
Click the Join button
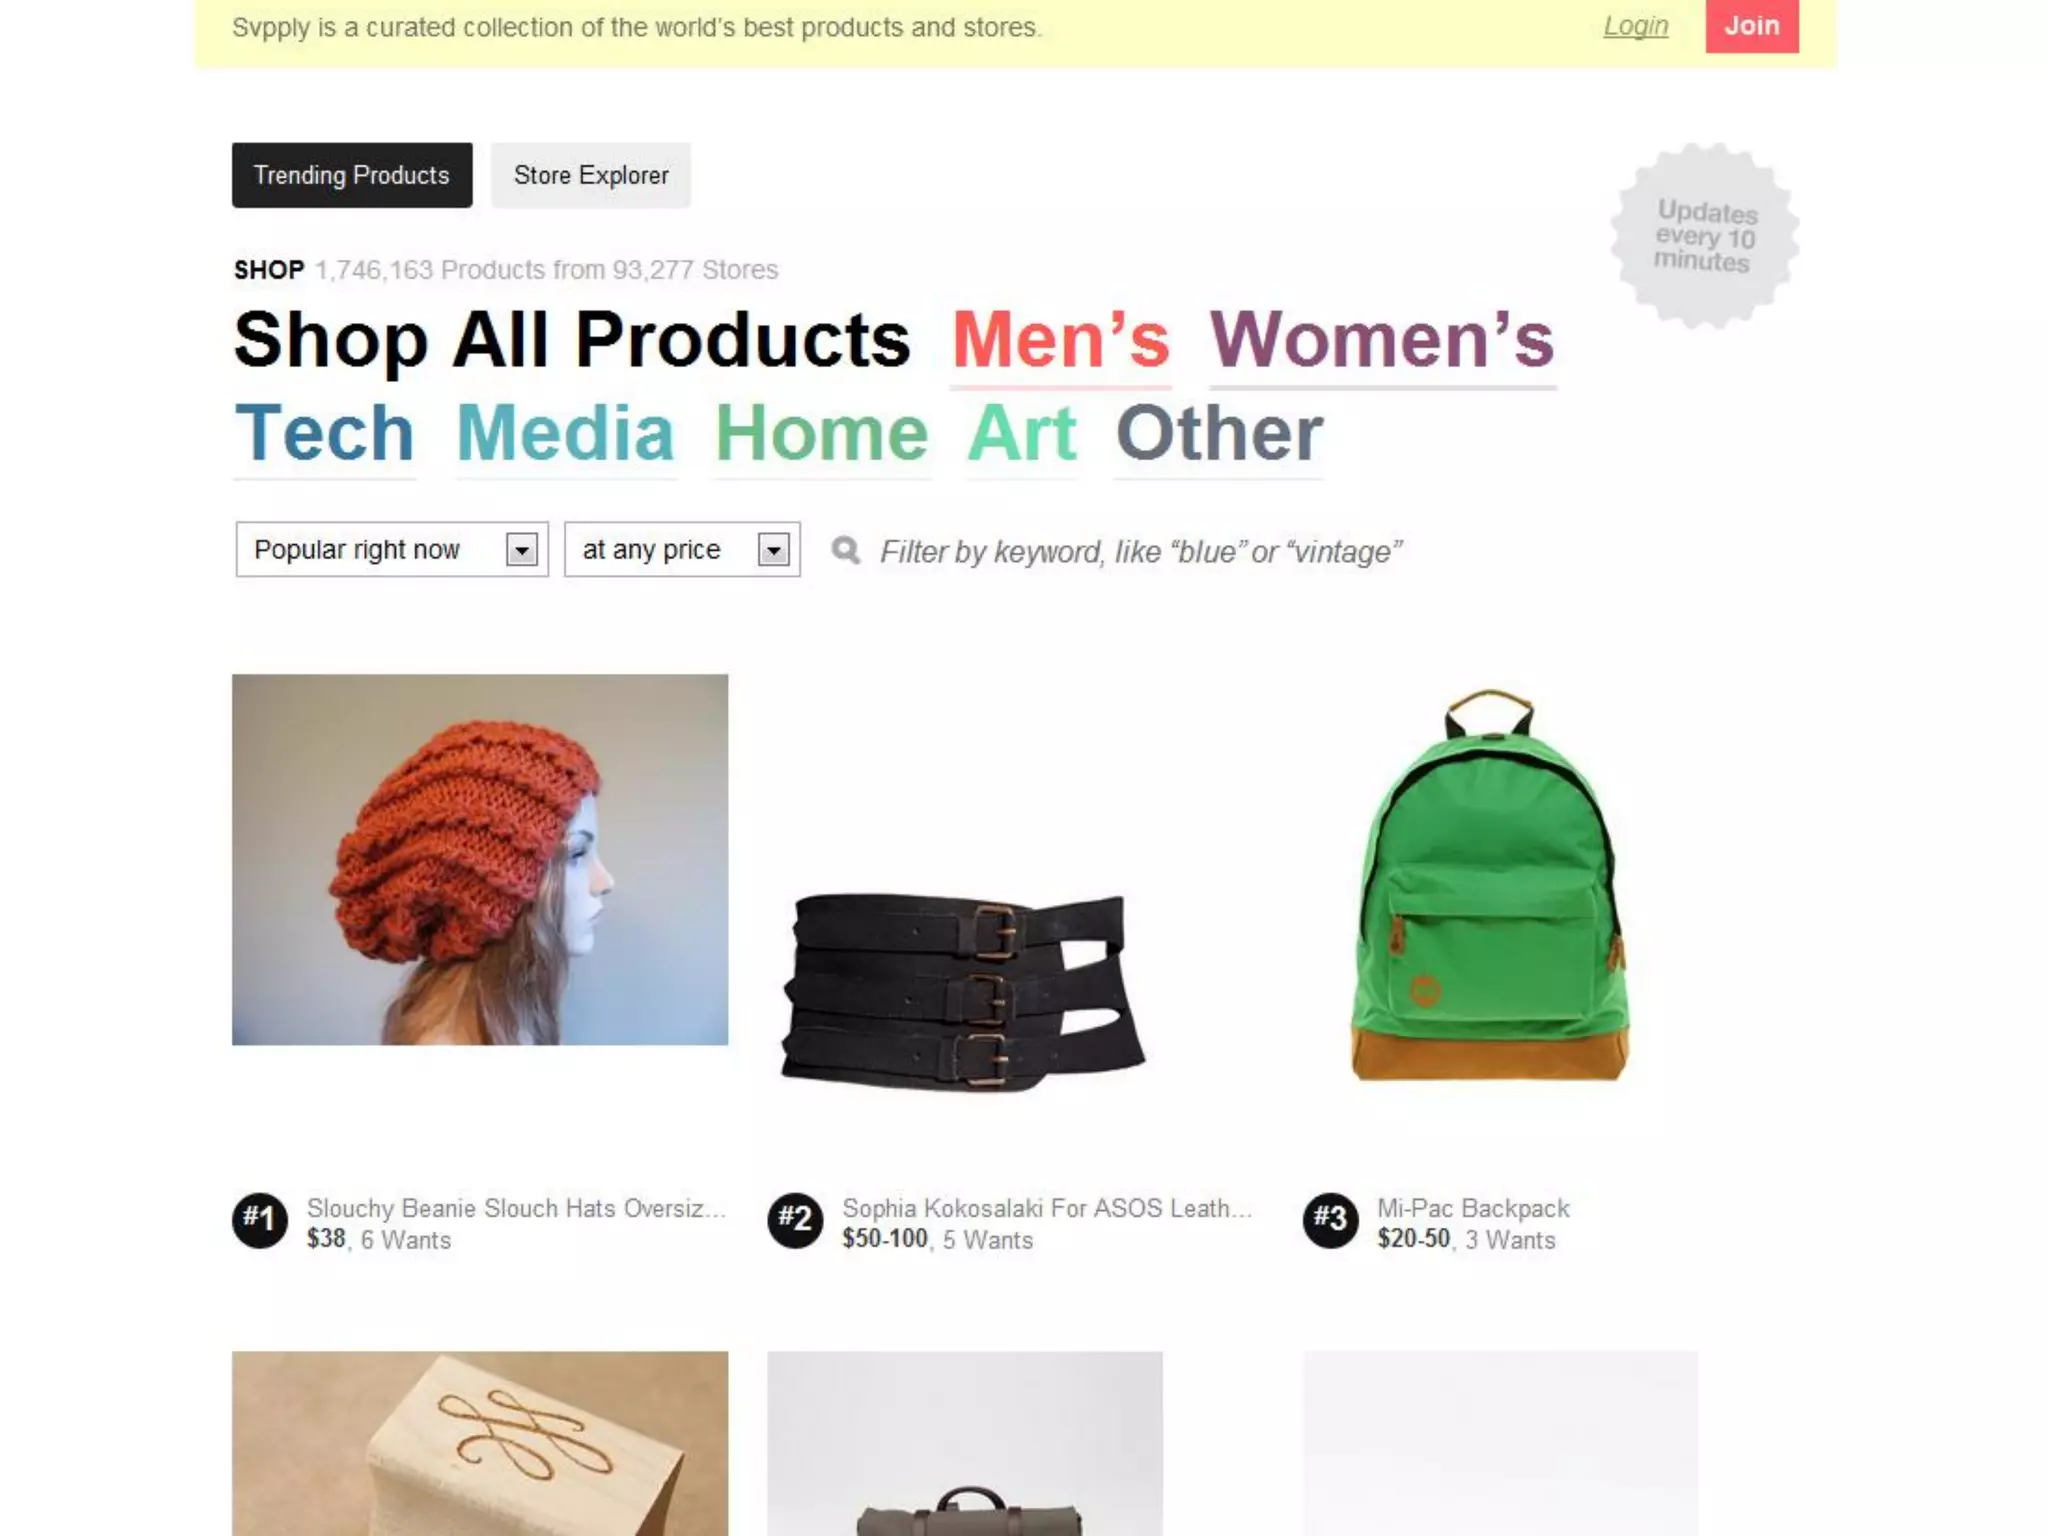[x=1752, y=26]
